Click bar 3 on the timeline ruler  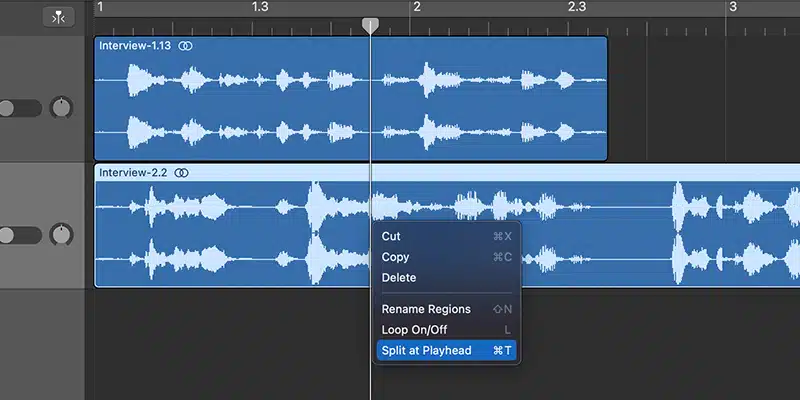pos(733,7)
